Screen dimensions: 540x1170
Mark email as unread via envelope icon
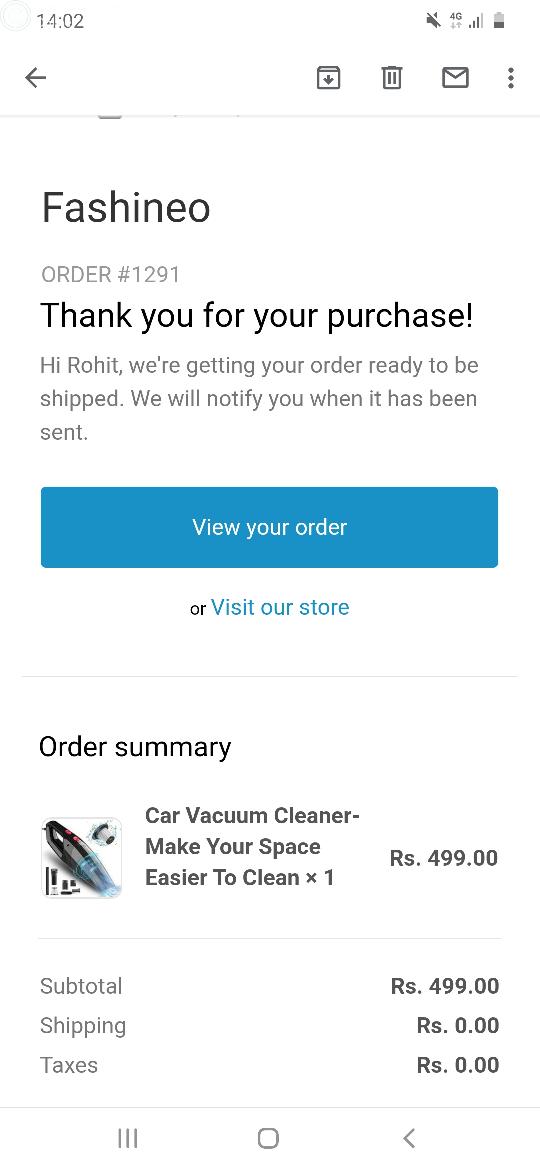point(455,77)
